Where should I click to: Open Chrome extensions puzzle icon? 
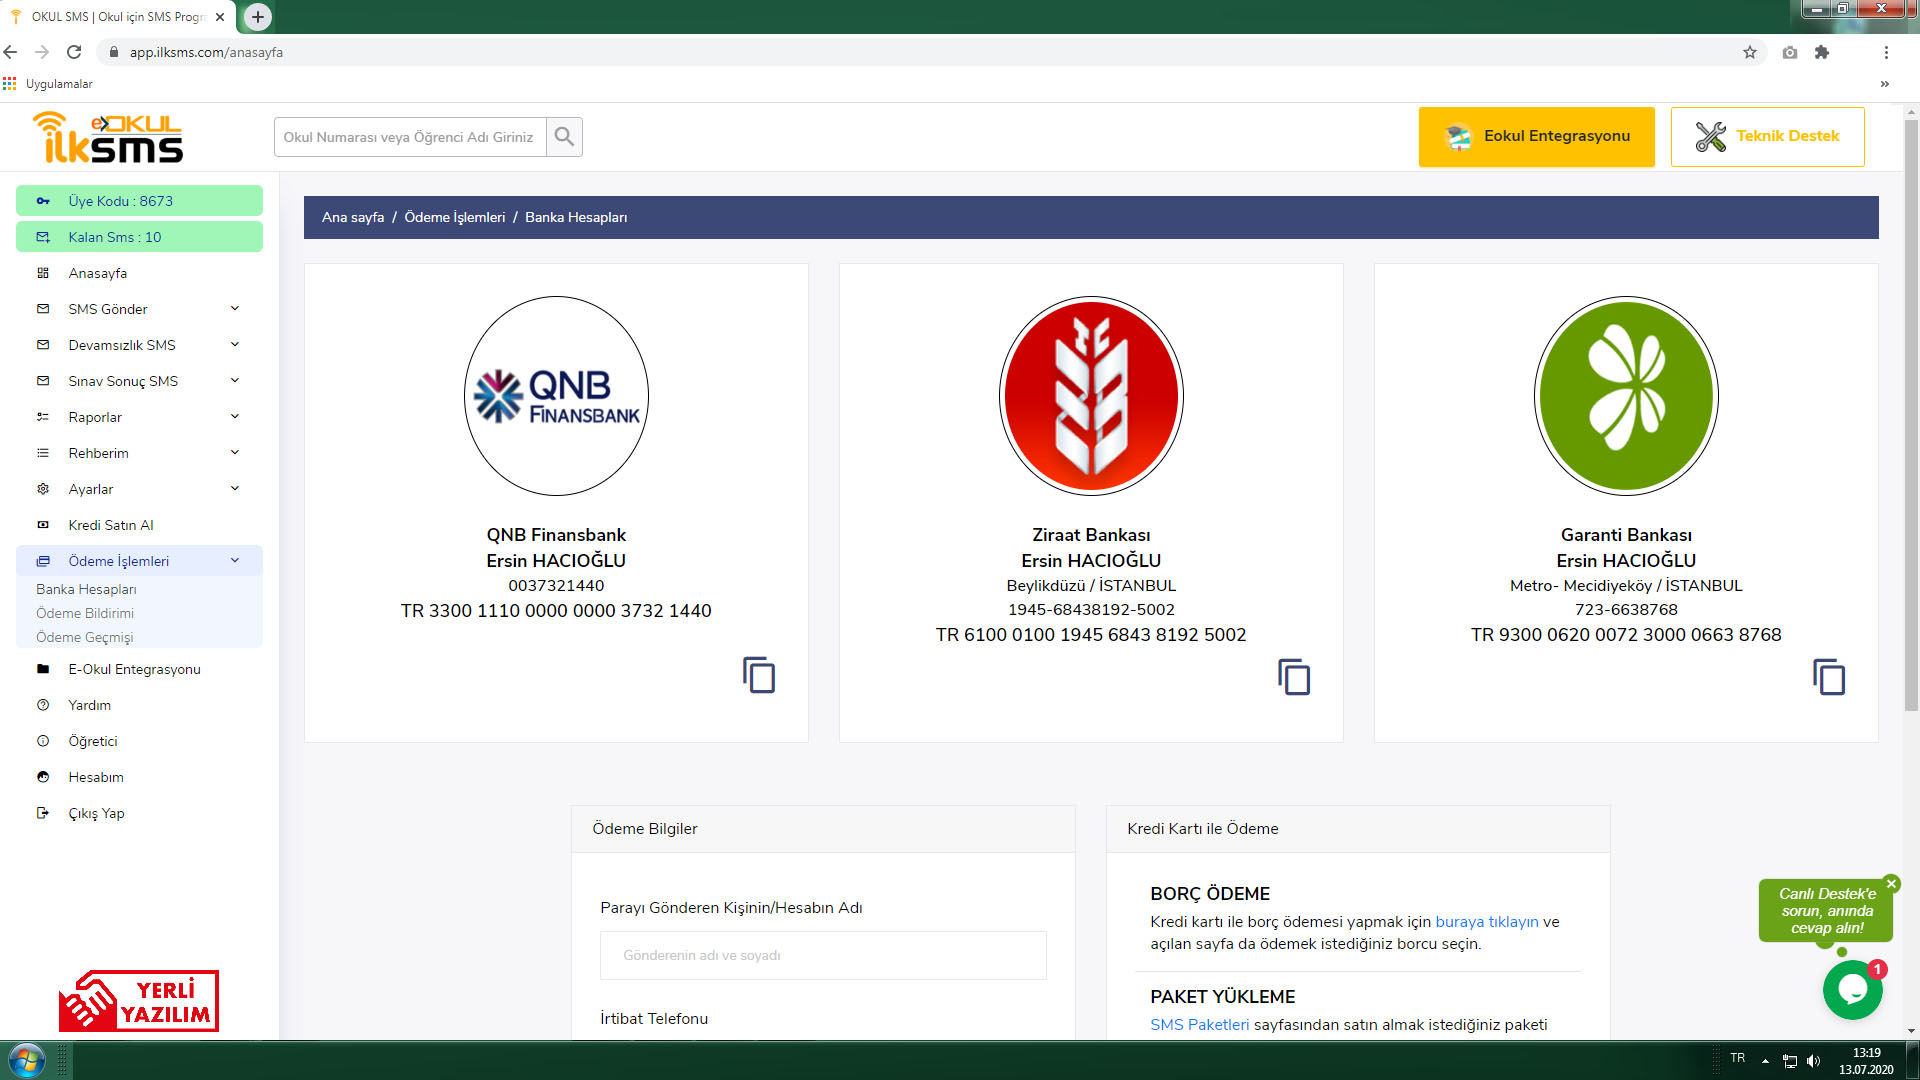(x=1822, y=52)
